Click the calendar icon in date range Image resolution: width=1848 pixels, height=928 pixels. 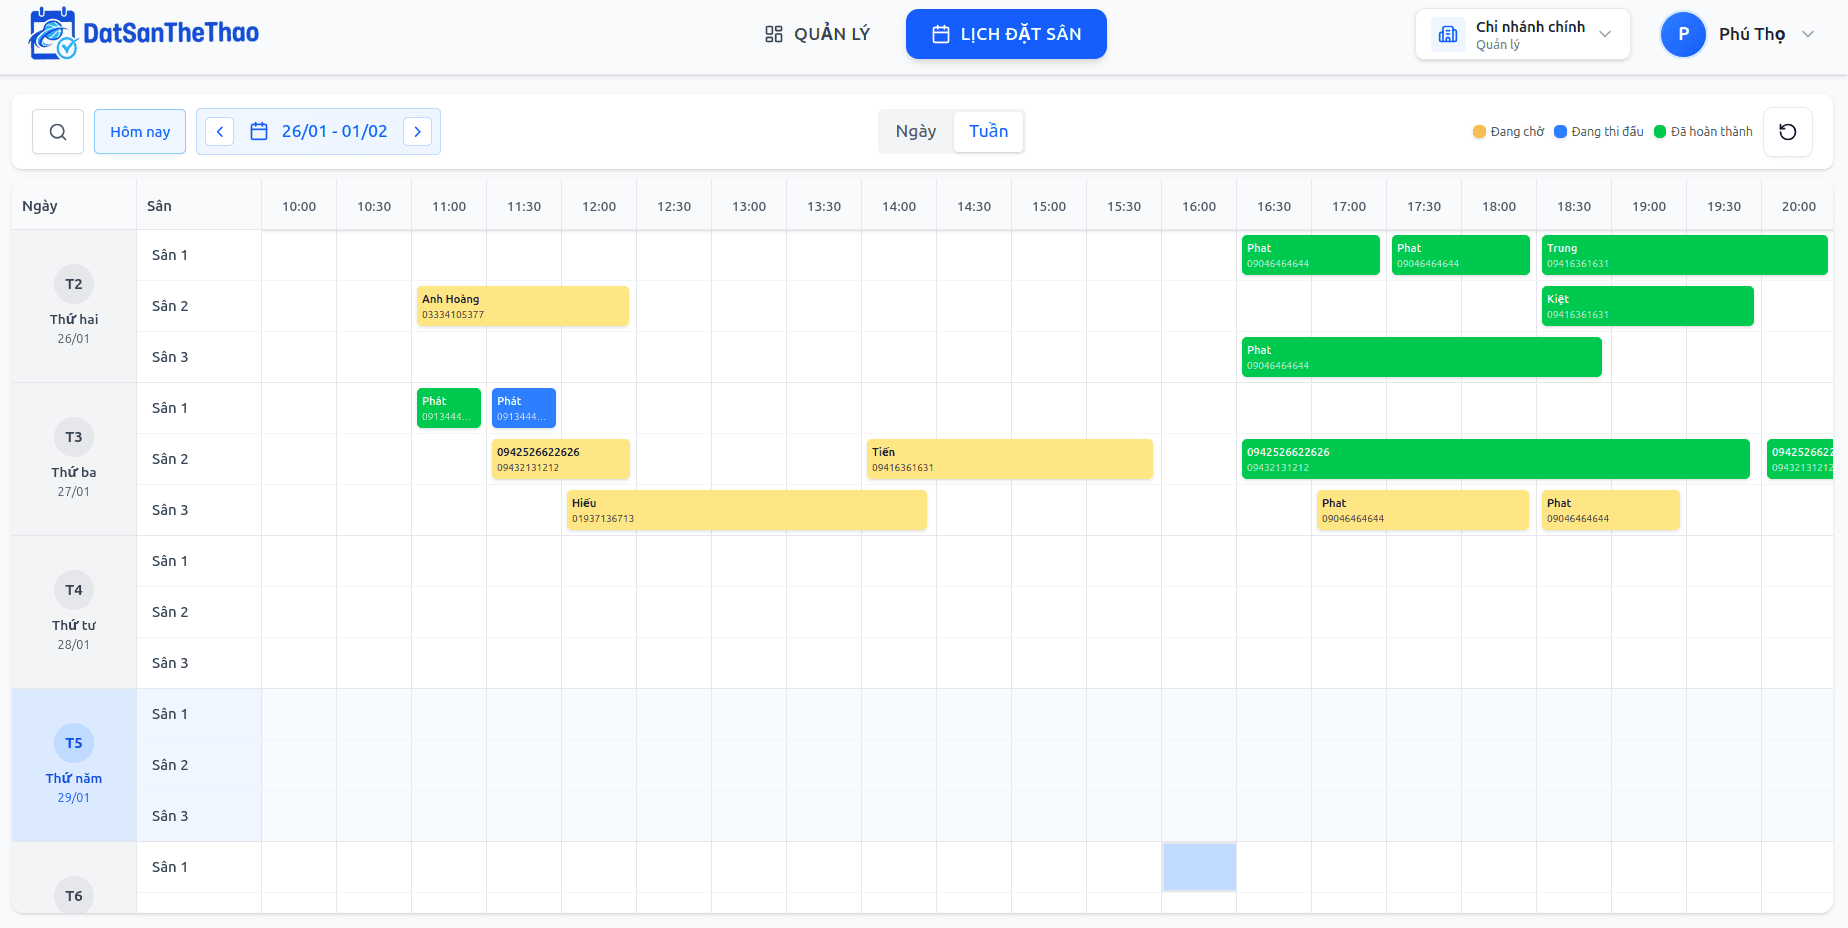click(259, 132)
